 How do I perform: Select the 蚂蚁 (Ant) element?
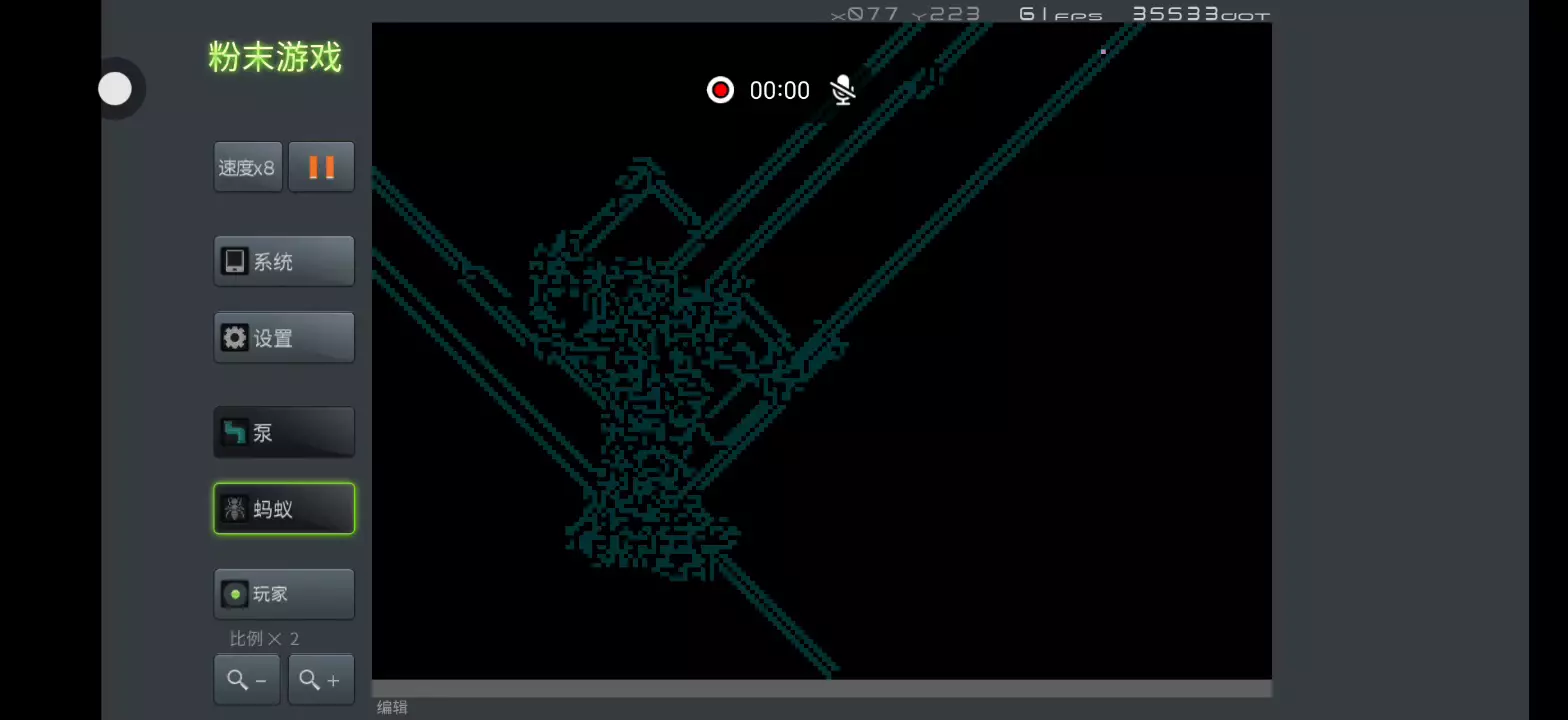(284, 509)
